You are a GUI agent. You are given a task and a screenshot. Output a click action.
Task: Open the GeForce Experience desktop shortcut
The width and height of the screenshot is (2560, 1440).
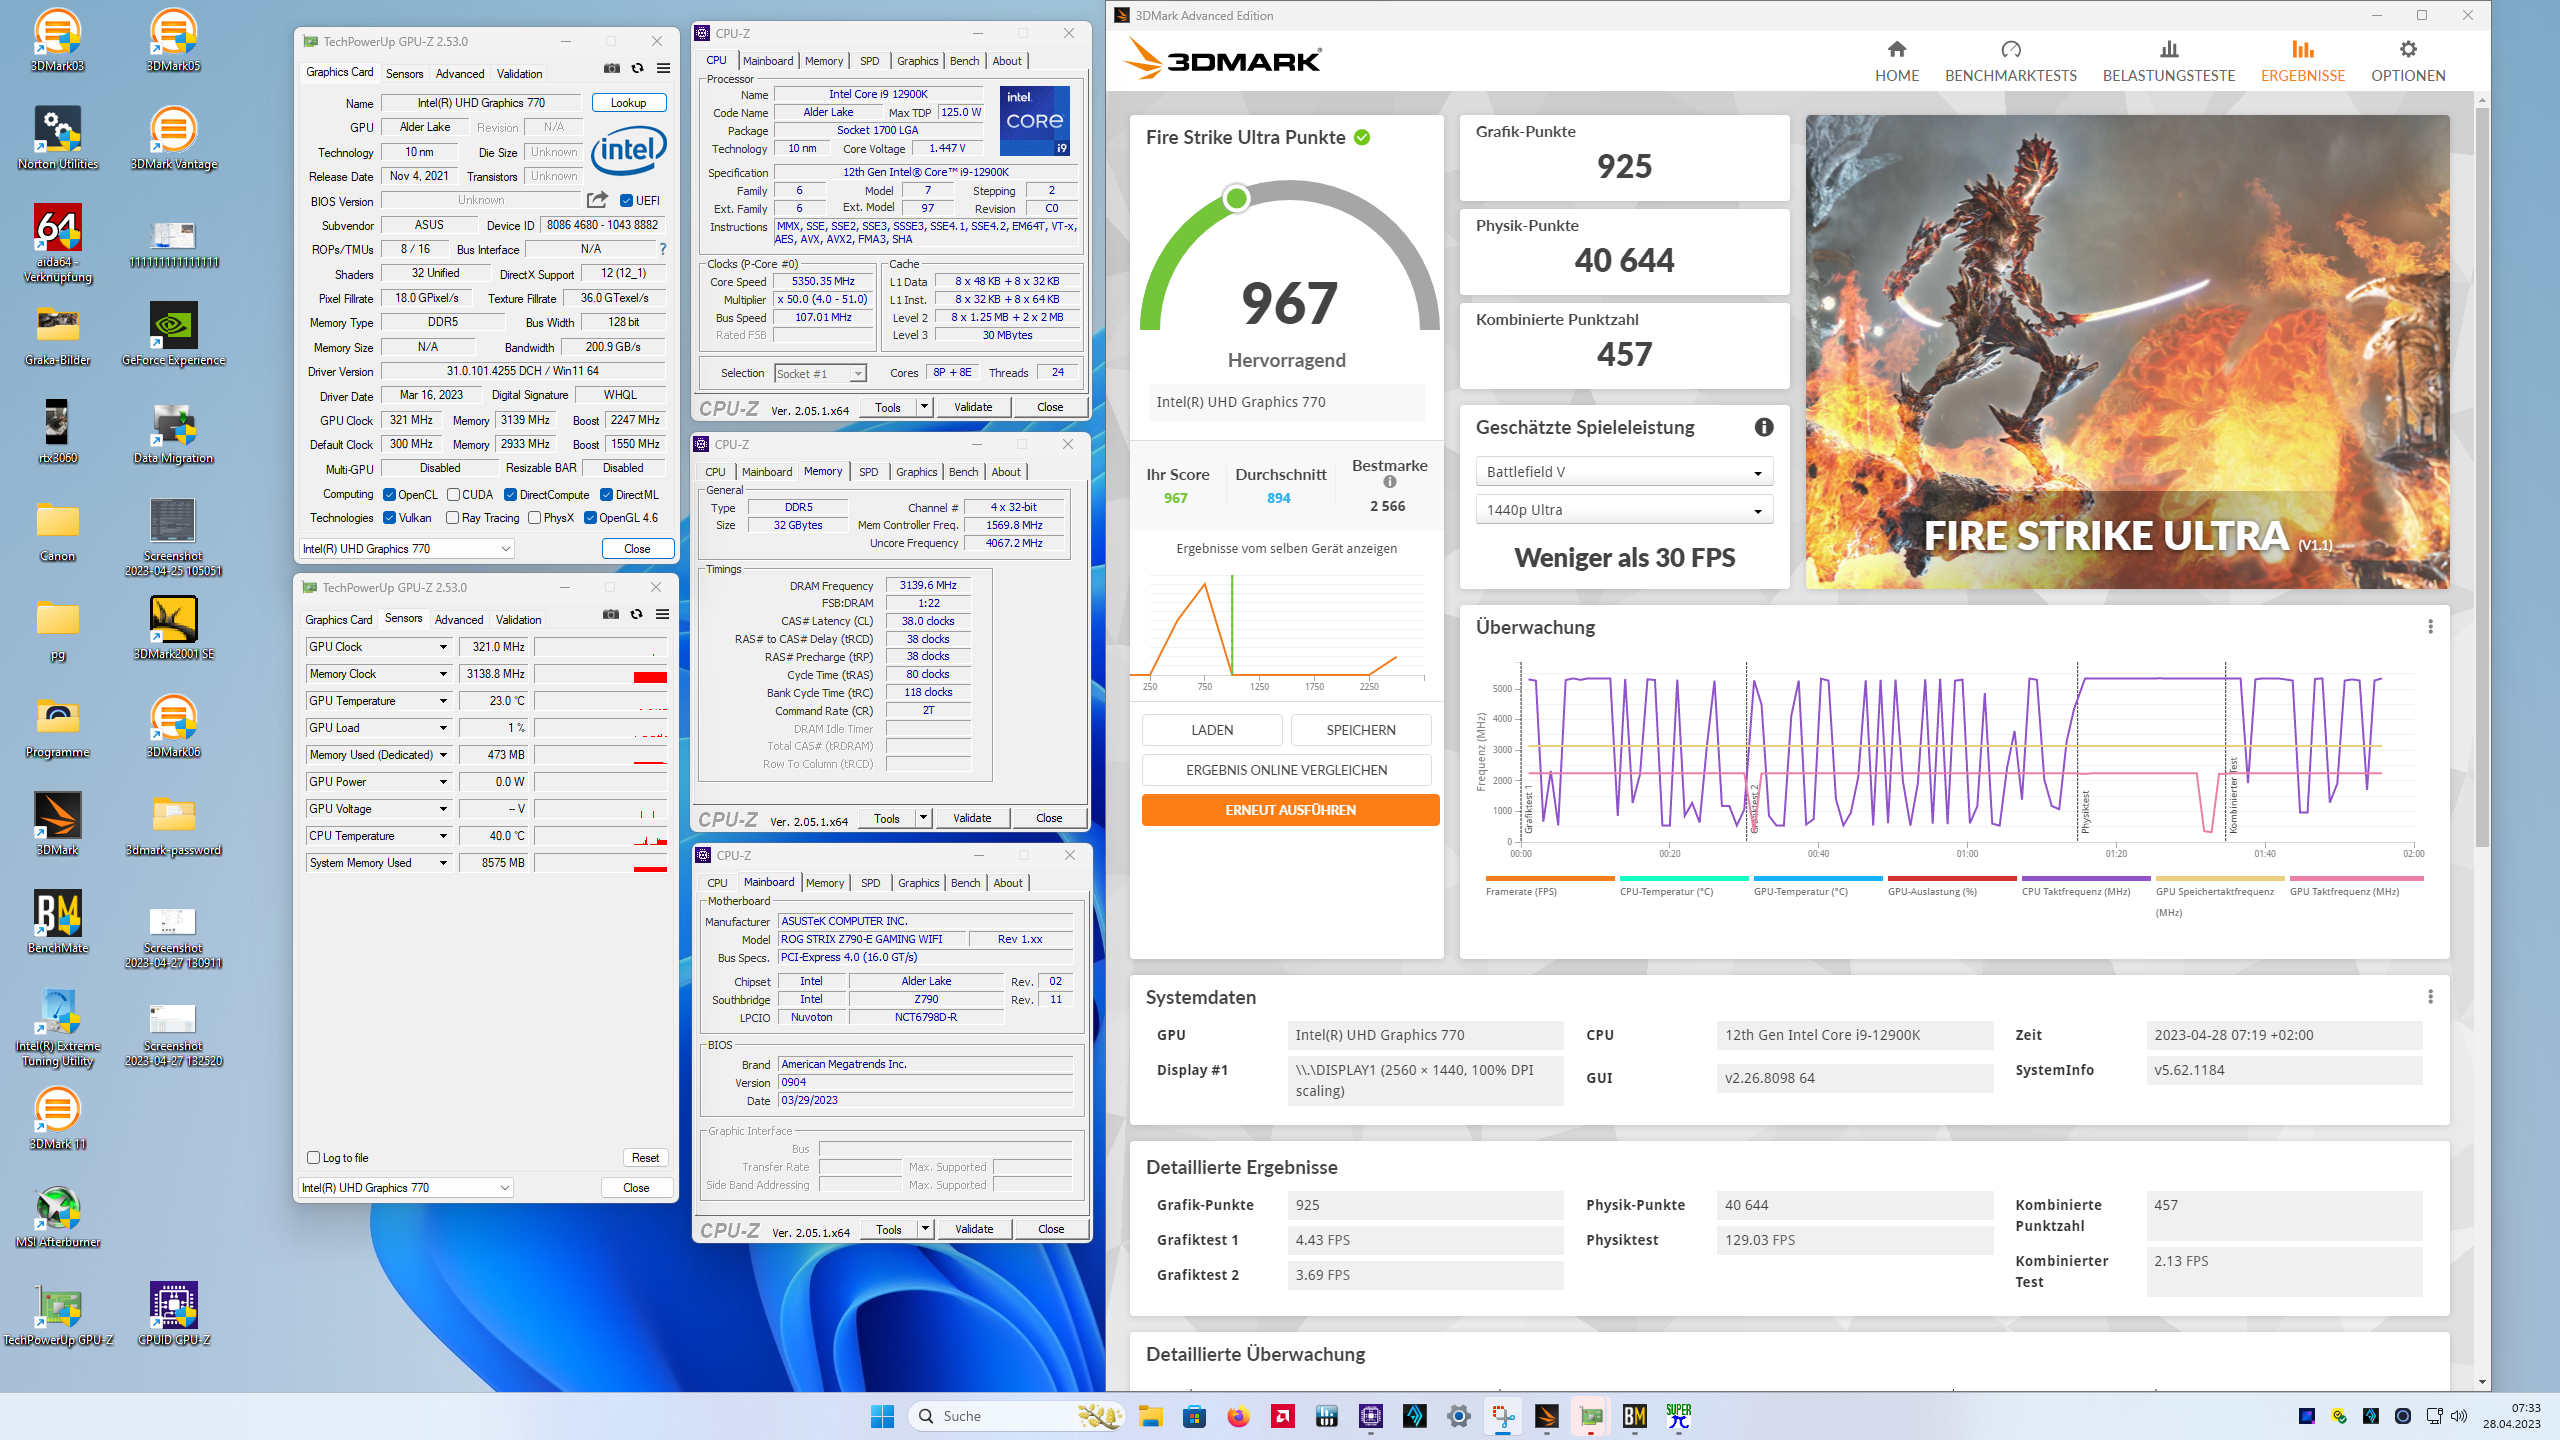173,334
